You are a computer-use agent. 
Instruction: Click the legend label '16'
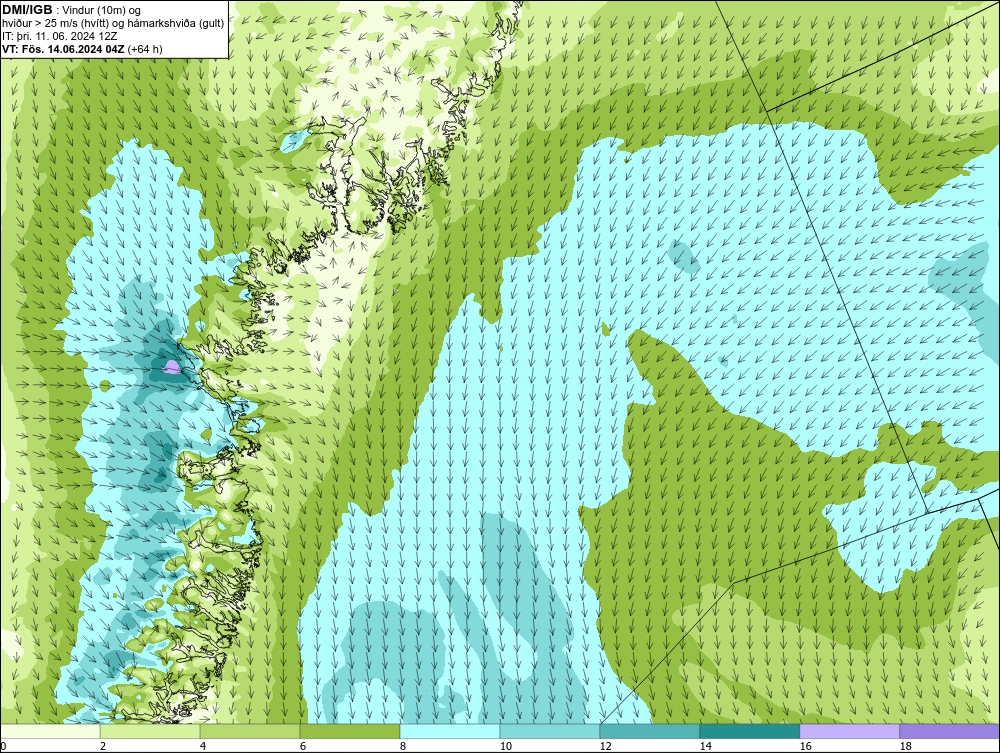805,746
